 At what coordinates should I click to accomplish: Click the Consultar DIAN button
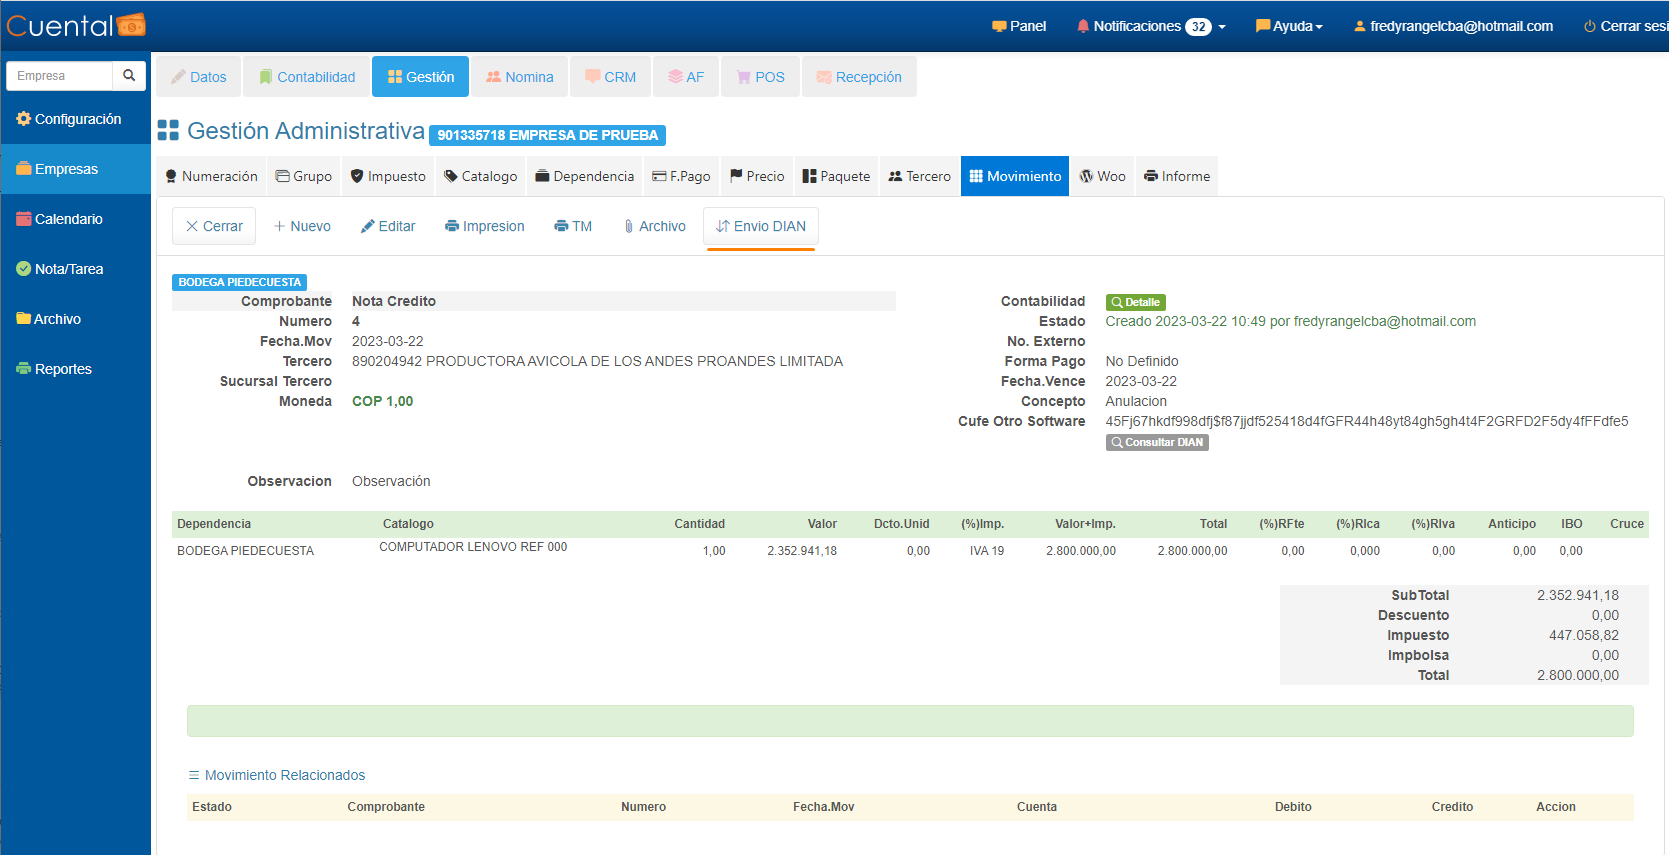click(x=1157, y=442)
